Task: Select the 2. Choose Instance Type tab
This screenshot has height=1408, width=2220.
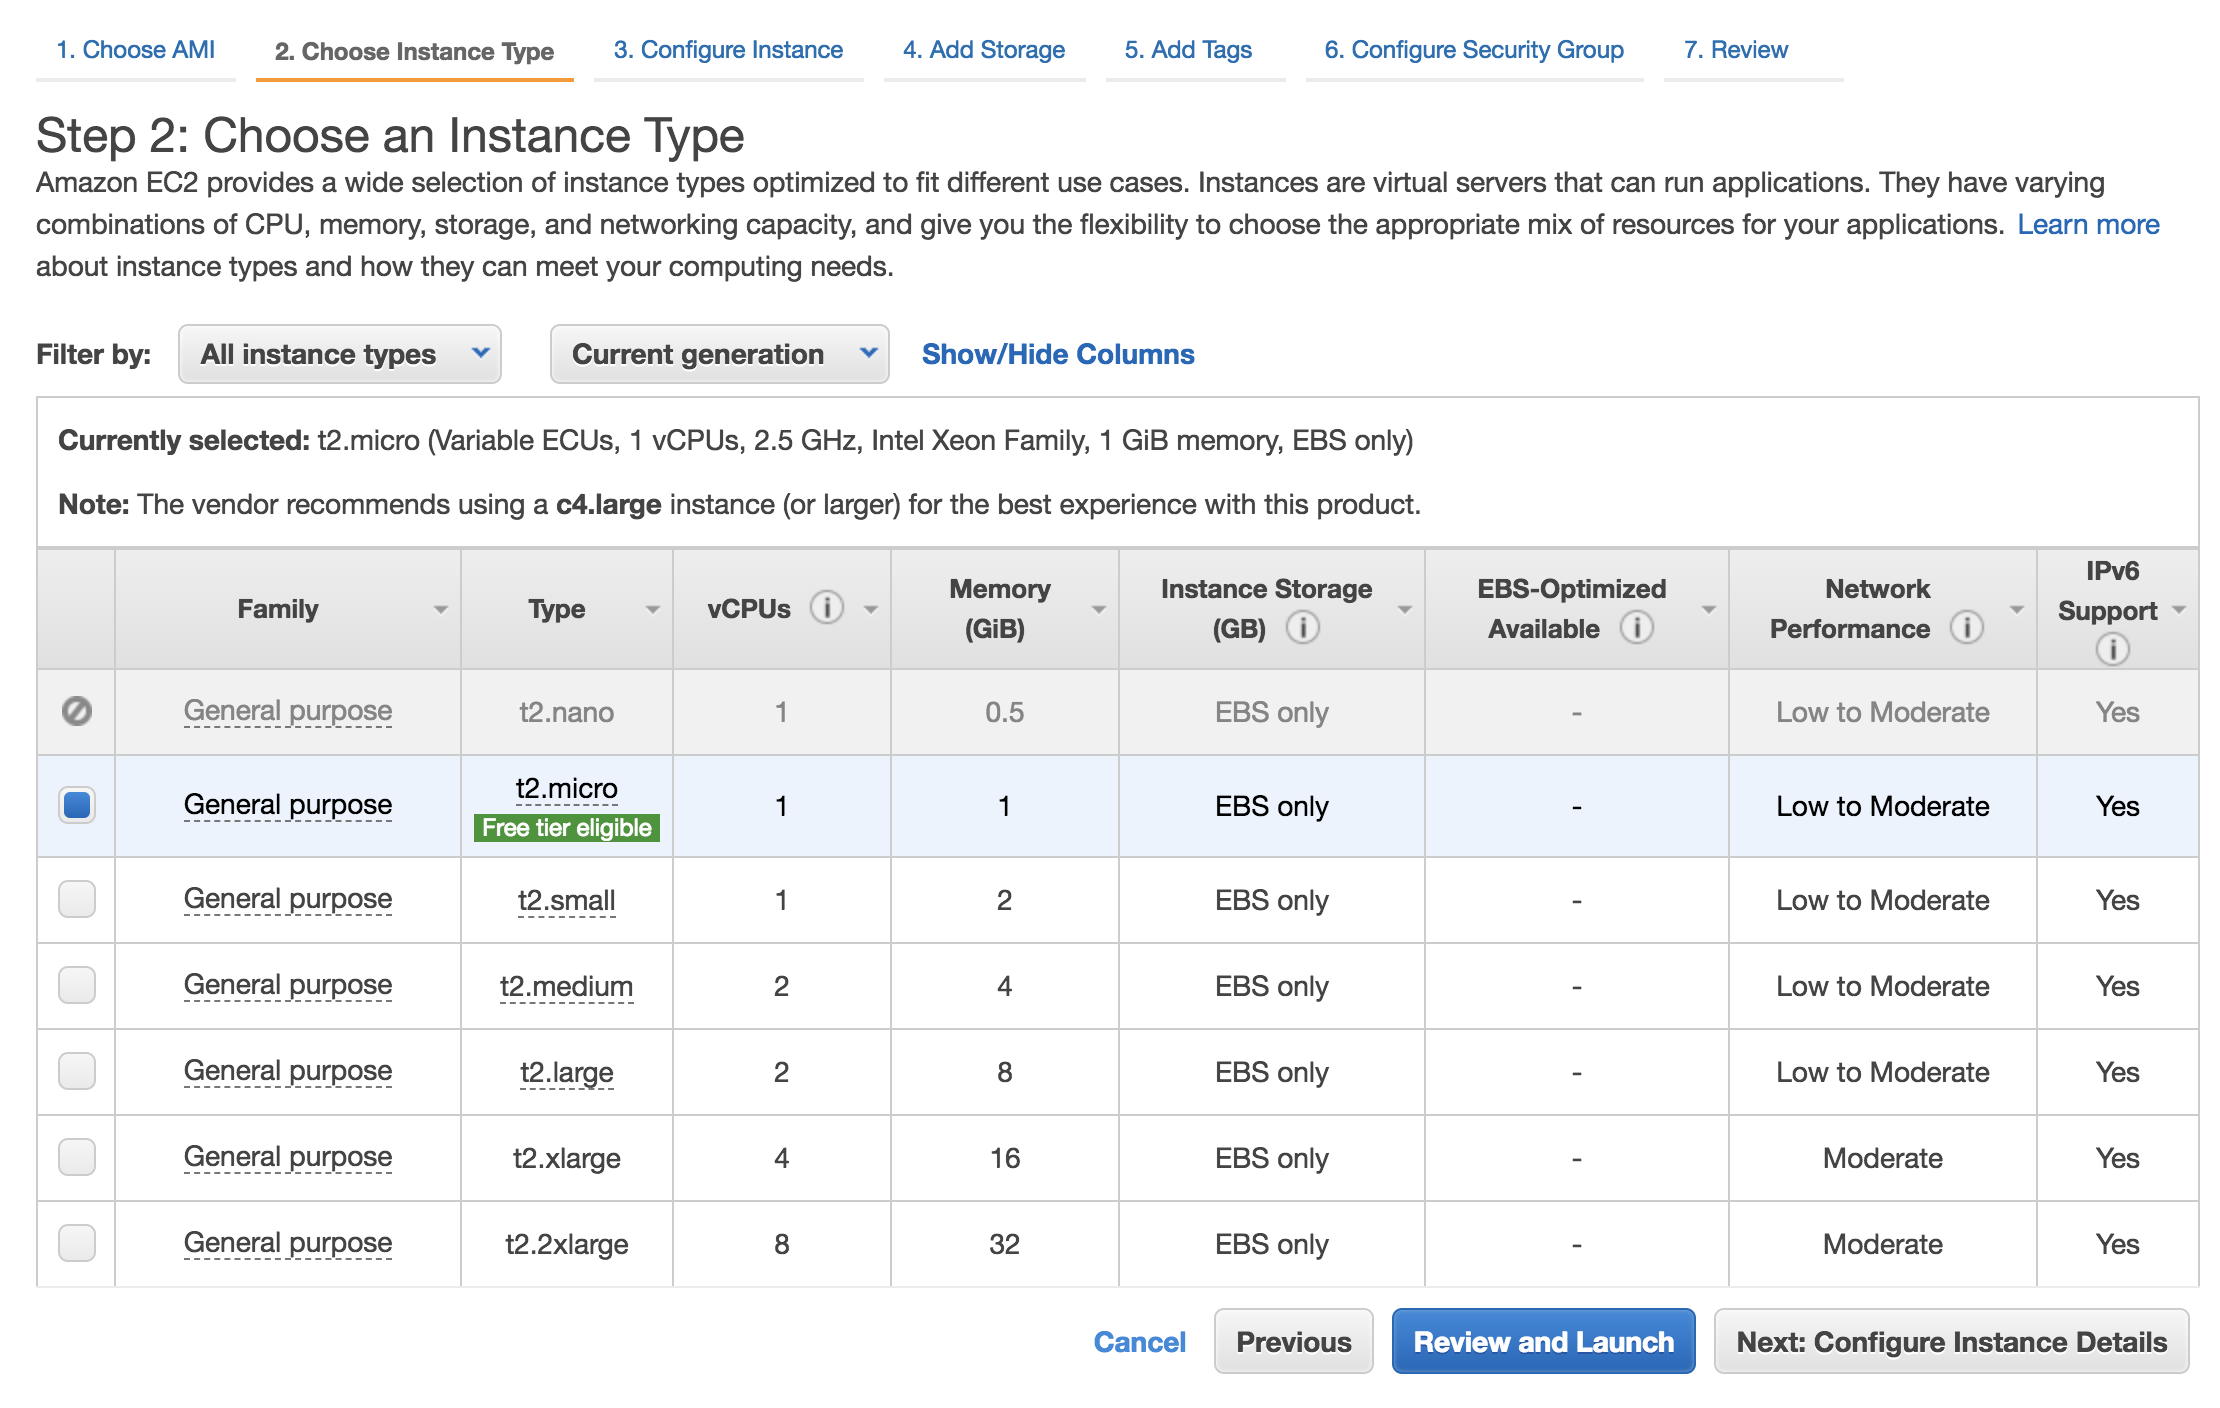Action: pos(414,51)
